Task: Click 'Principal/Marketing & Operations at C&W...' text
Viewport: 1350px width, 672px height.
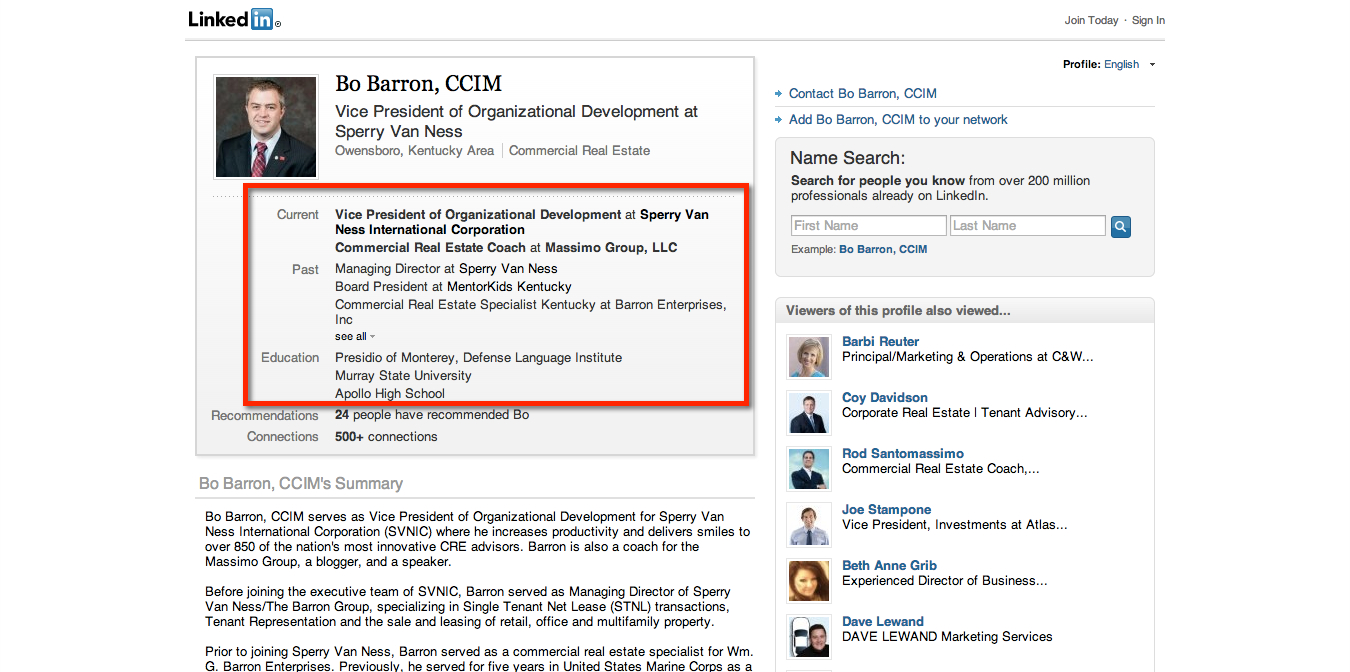Action: pyautogui.click(x=968, y=357)
